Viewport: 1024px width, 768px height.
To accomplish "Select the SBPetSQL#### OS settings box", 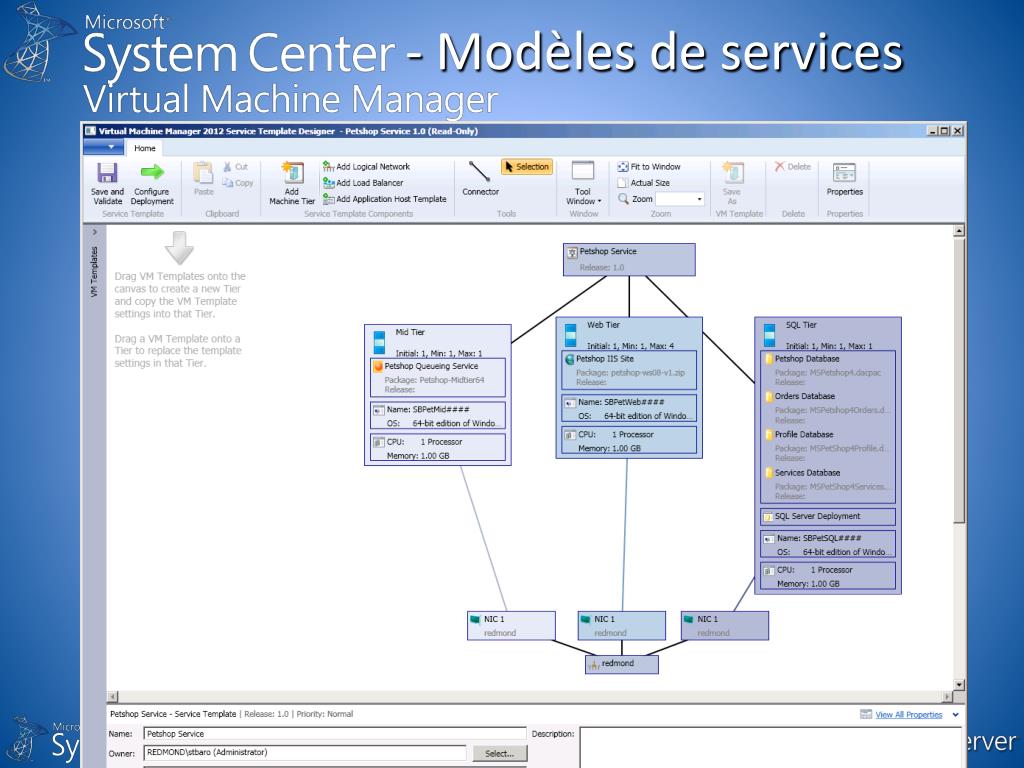I will point(827,545).
